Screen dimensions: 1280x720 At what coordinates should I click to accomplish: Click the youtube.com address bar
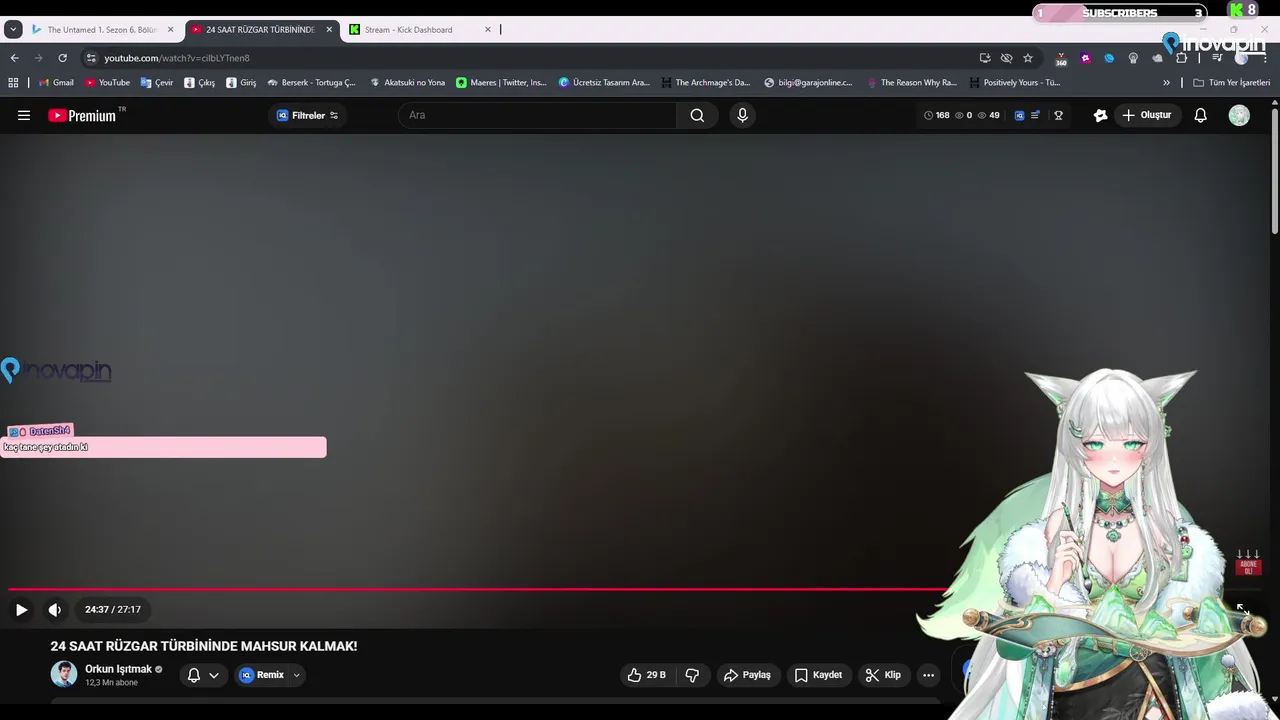point(540,58)
